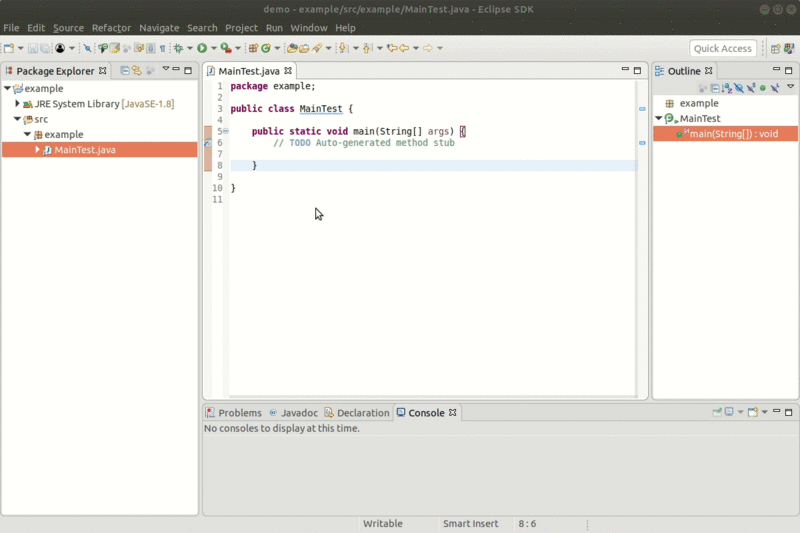Switch to the Java perspective icon
This screenshot has width=800, height=533.
[x=789, y=48]
